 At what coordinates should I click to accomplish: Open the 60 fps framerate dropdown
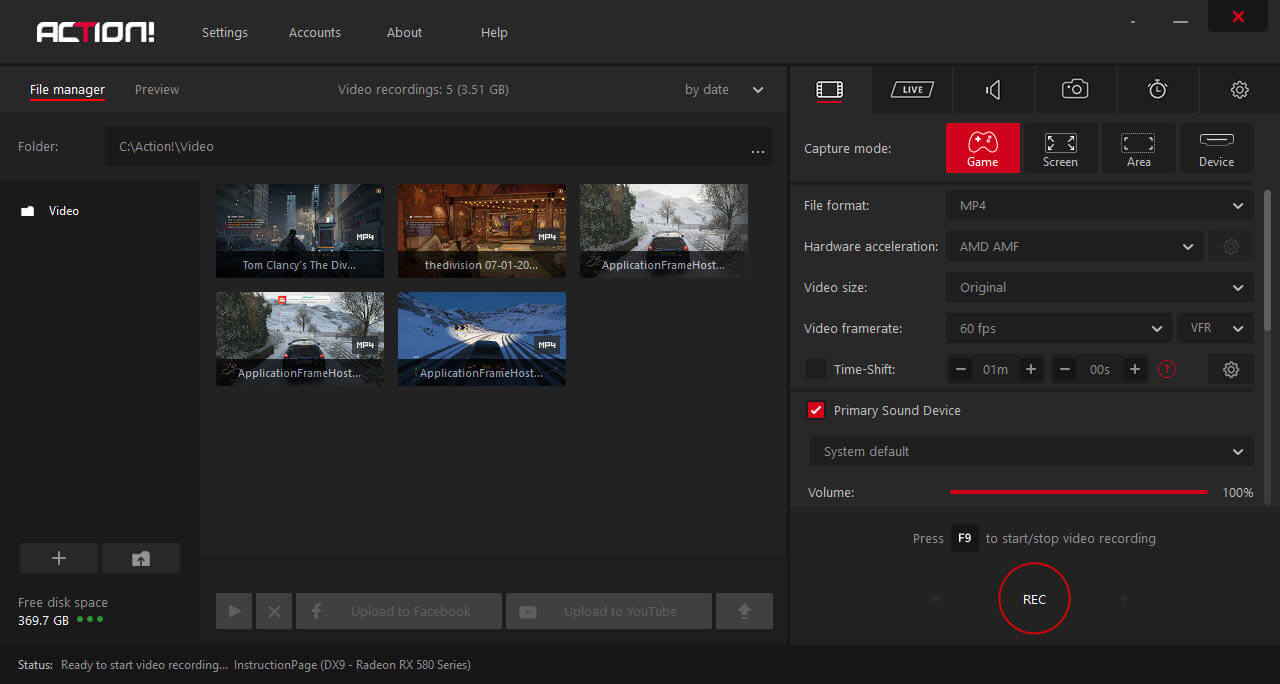click(1059, 329)
